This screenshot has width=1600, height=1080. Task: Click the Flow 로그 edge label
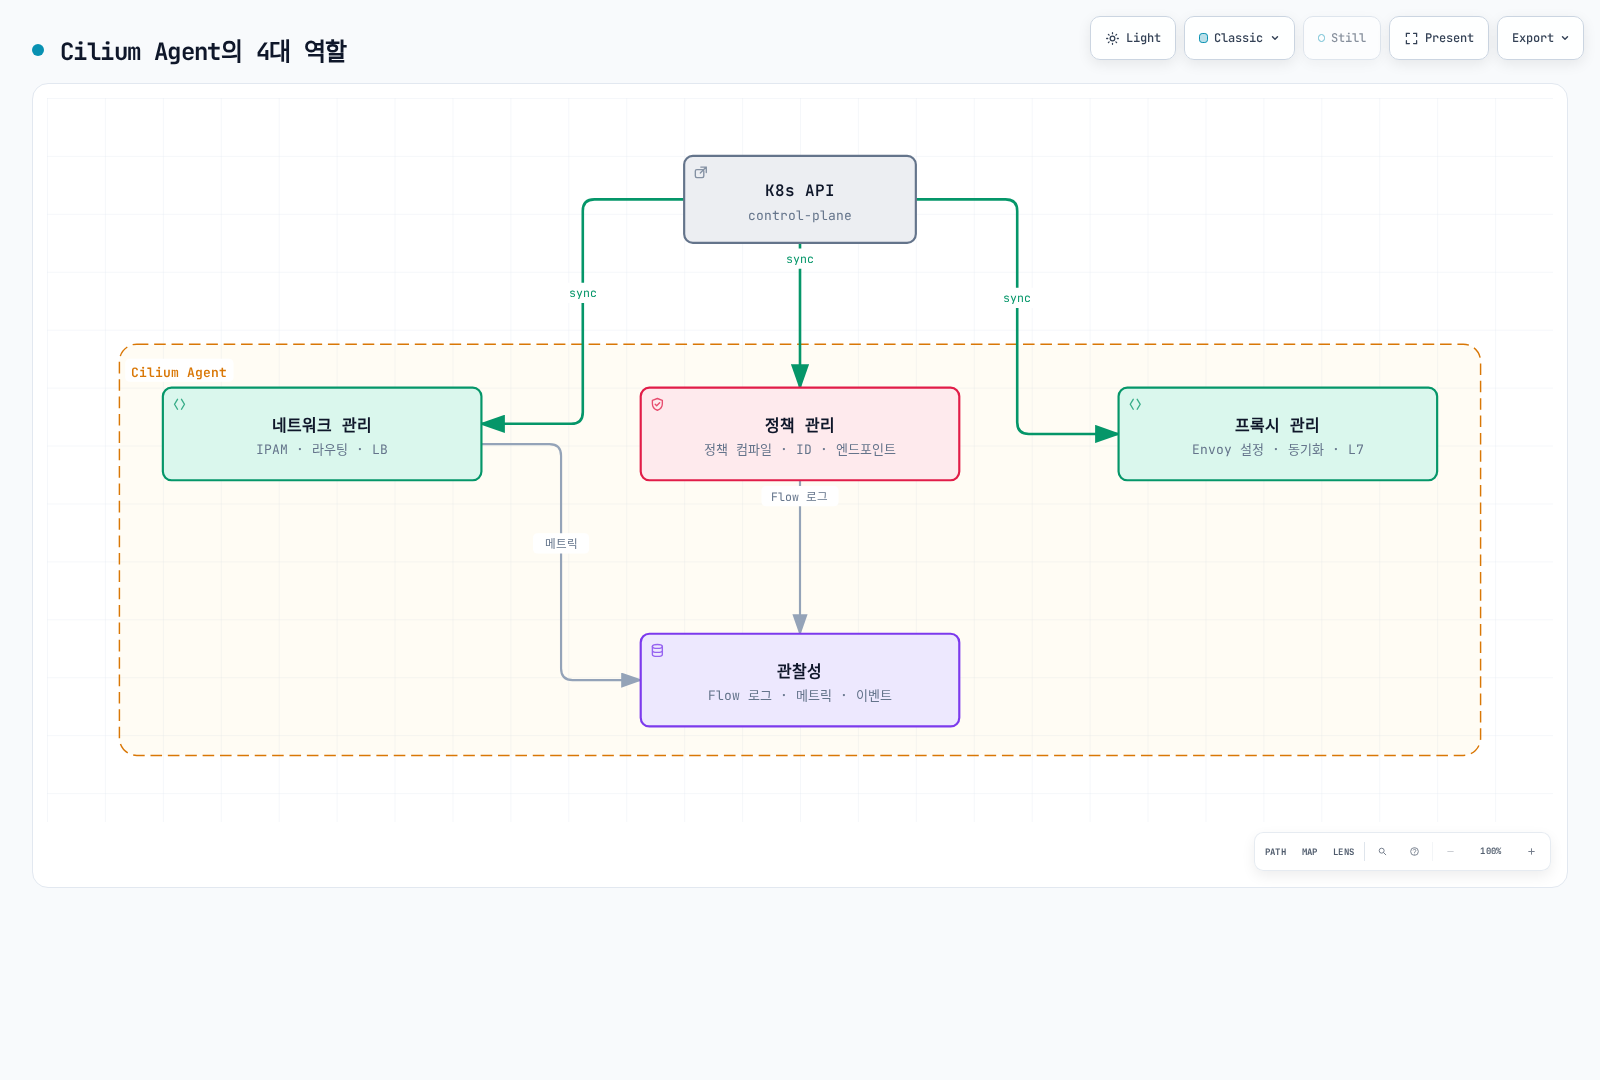(799, 497)
